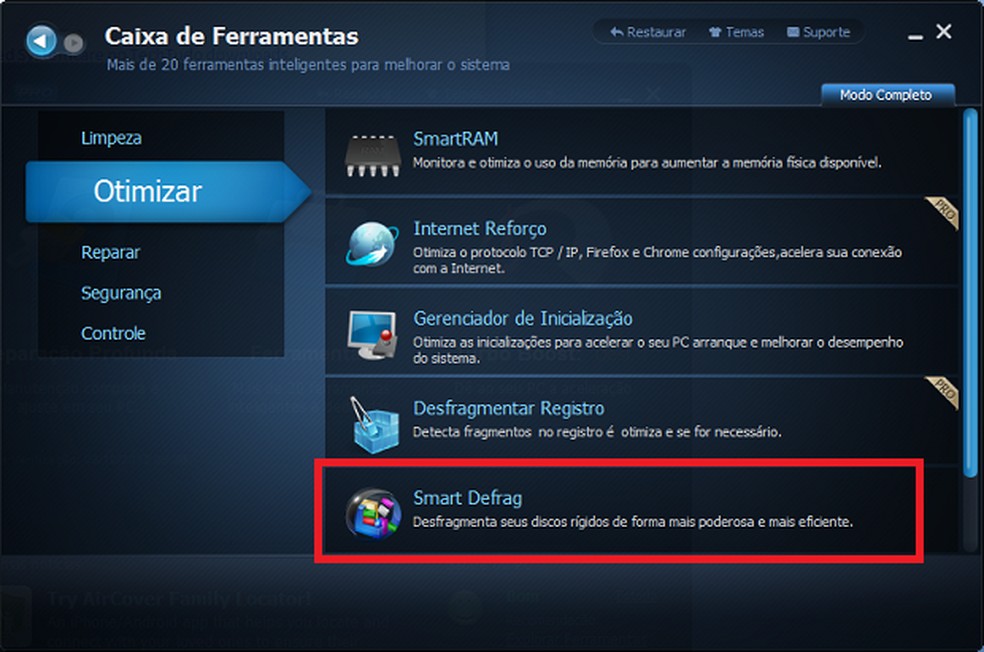
Task: Open the Temas option
Action: click(x=736, y=32)
